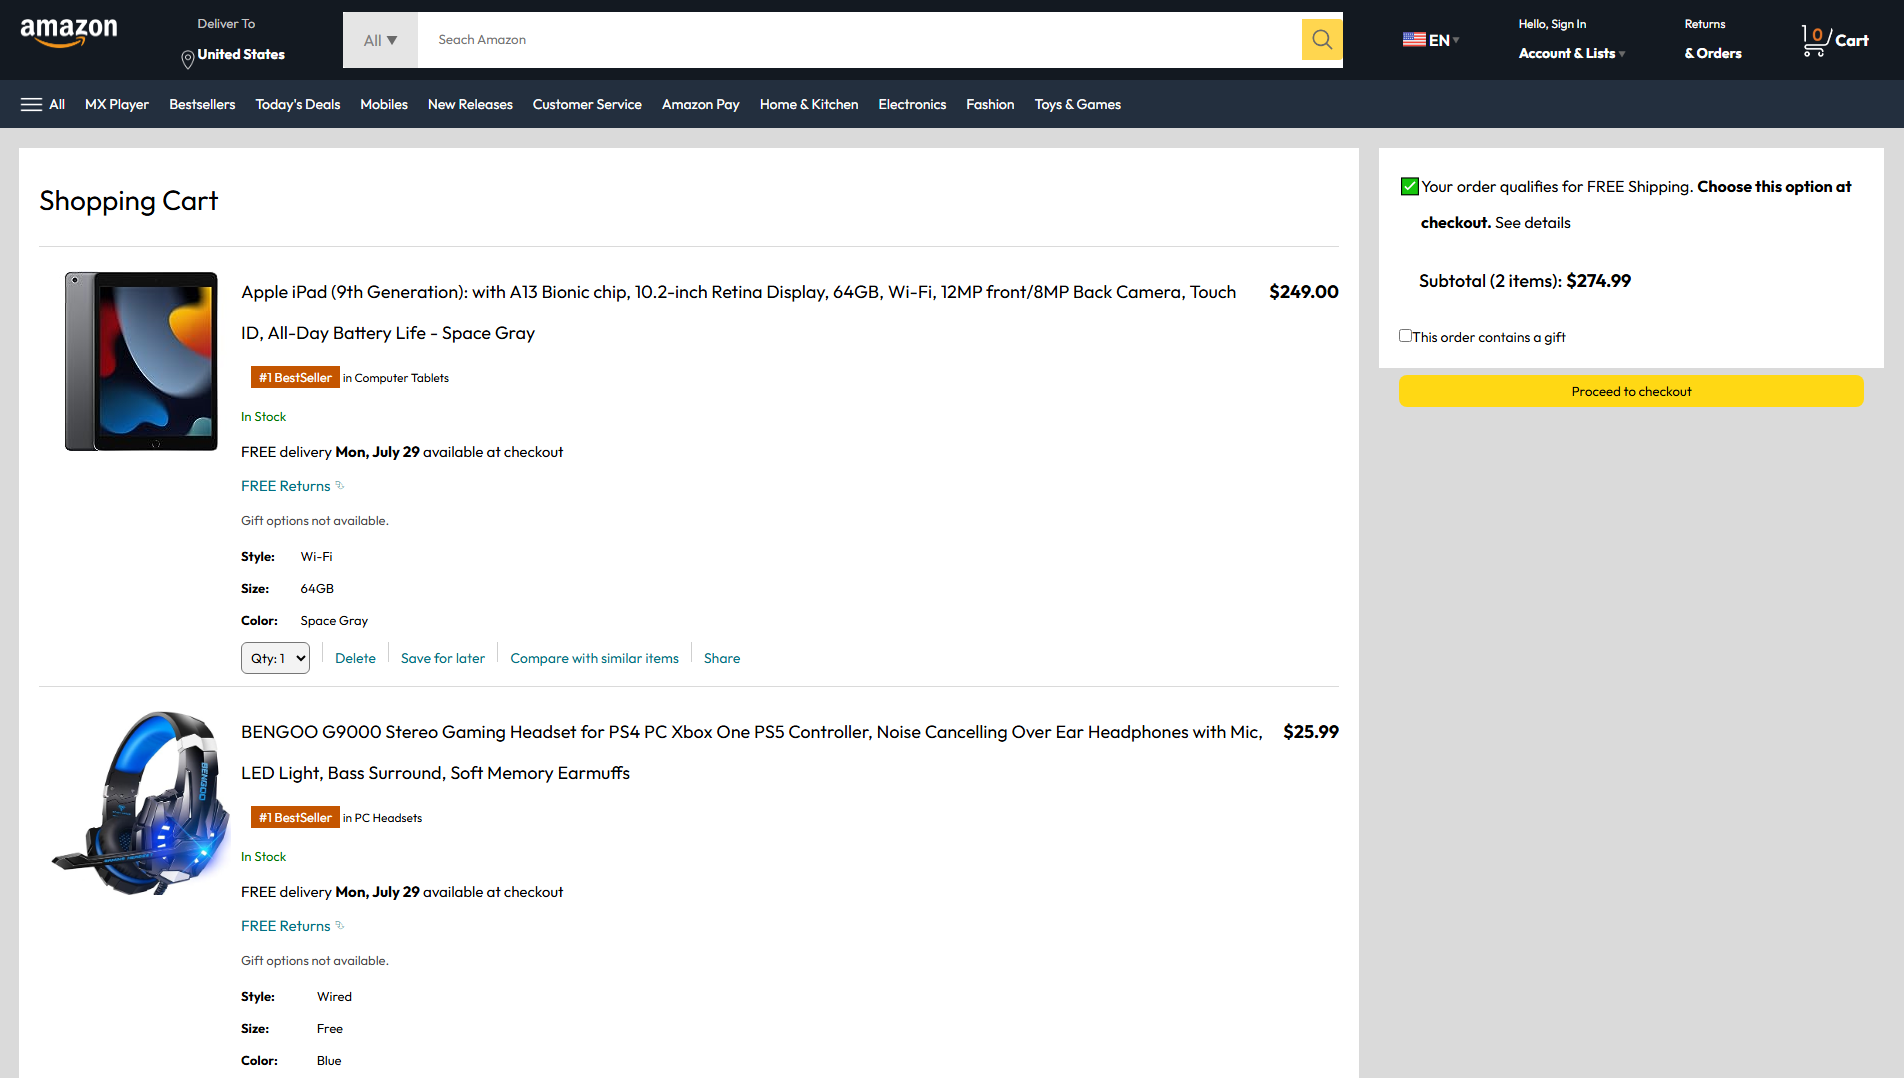
Task: Click FREE Returns info icon for iPad
Action: click(339, 485)
